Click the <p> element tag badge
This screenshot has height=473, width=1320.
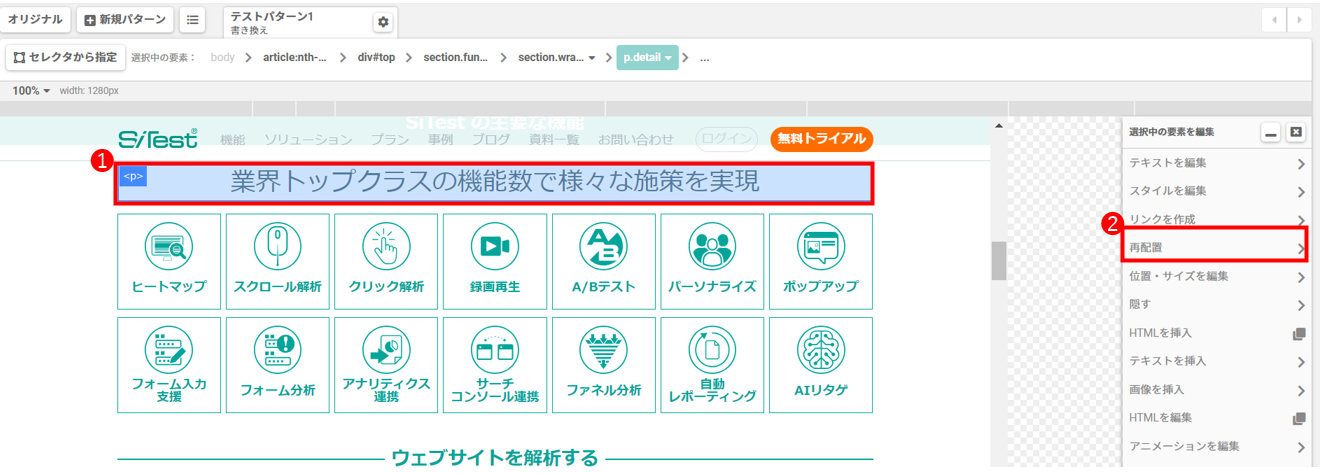coord(133,176)
